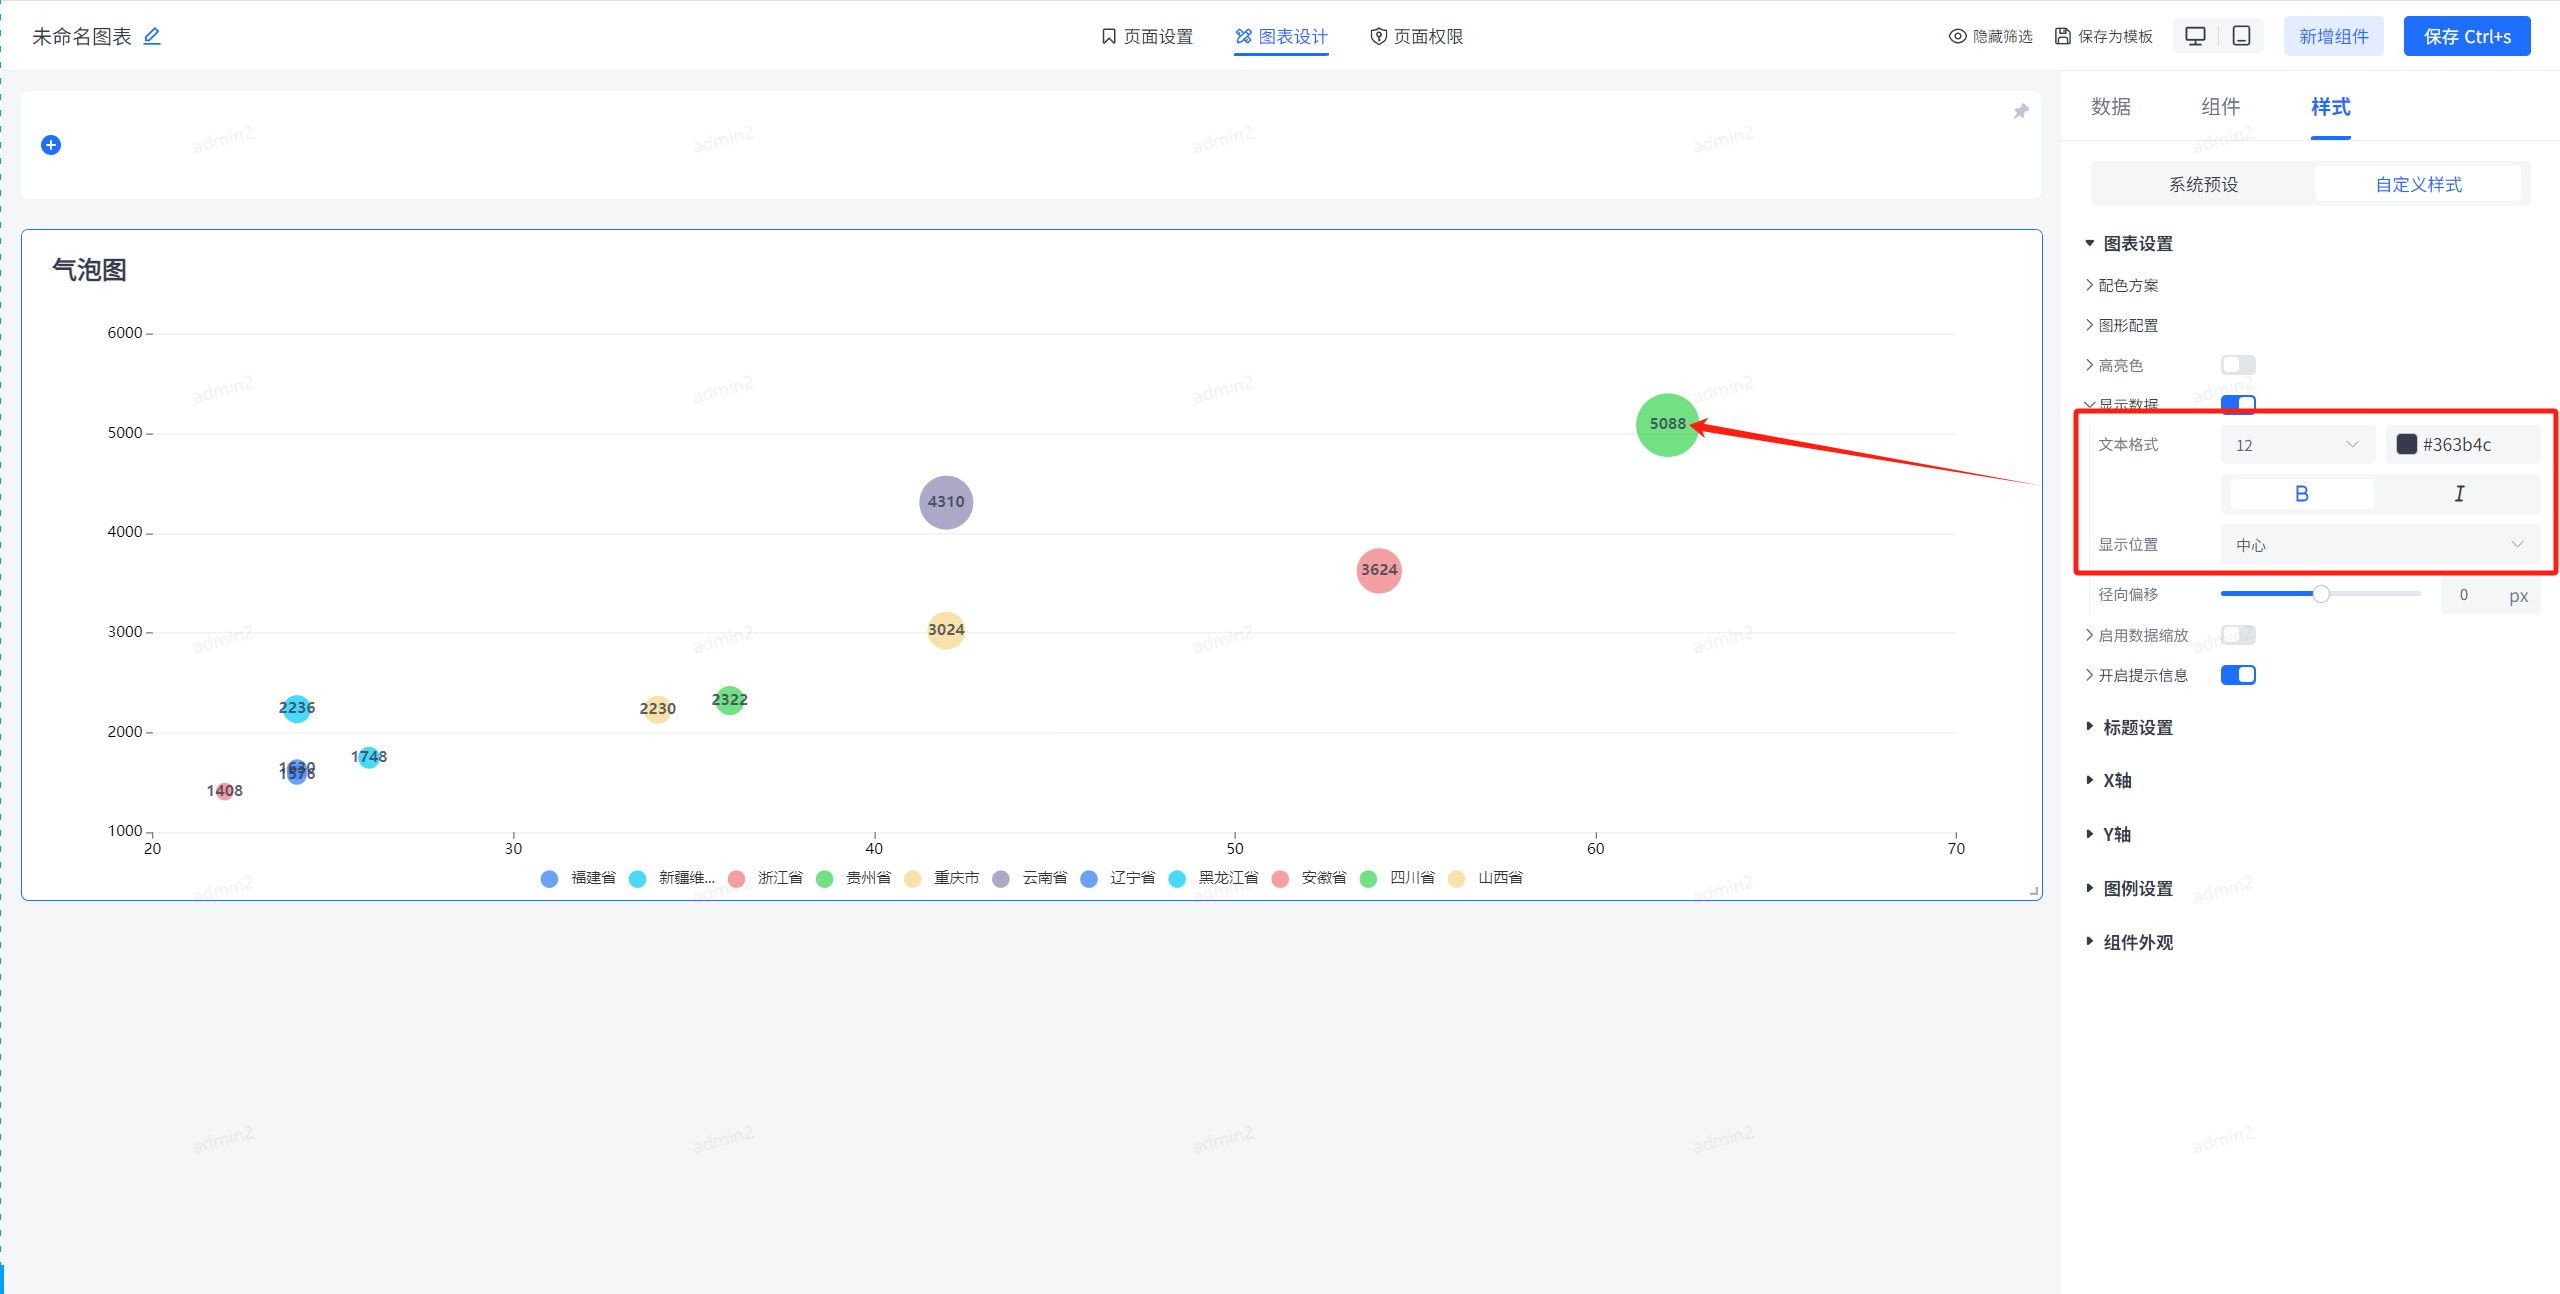This screenshot has width=2560, height=1294.
Task: Open the 显示位置 dropdown showing 中心
Action: [2380, 545]
